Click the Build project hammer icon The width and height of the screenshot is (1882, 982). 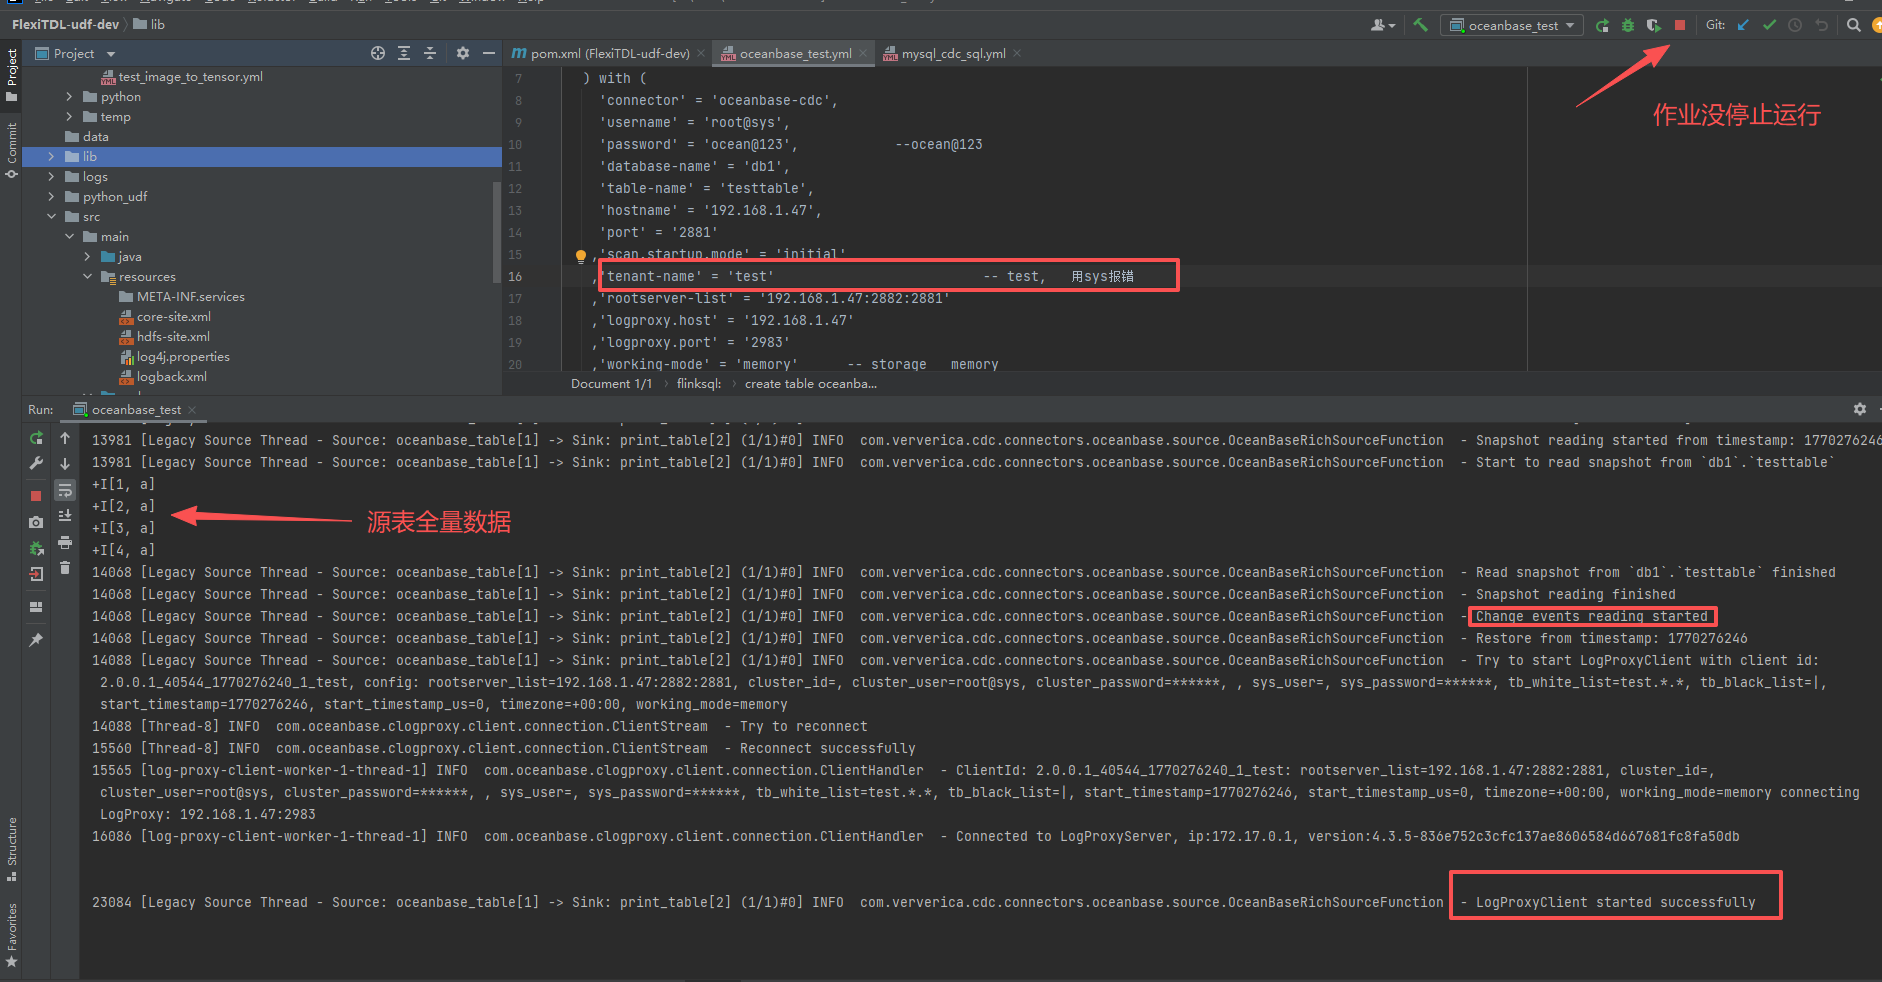click(1420, 25)
